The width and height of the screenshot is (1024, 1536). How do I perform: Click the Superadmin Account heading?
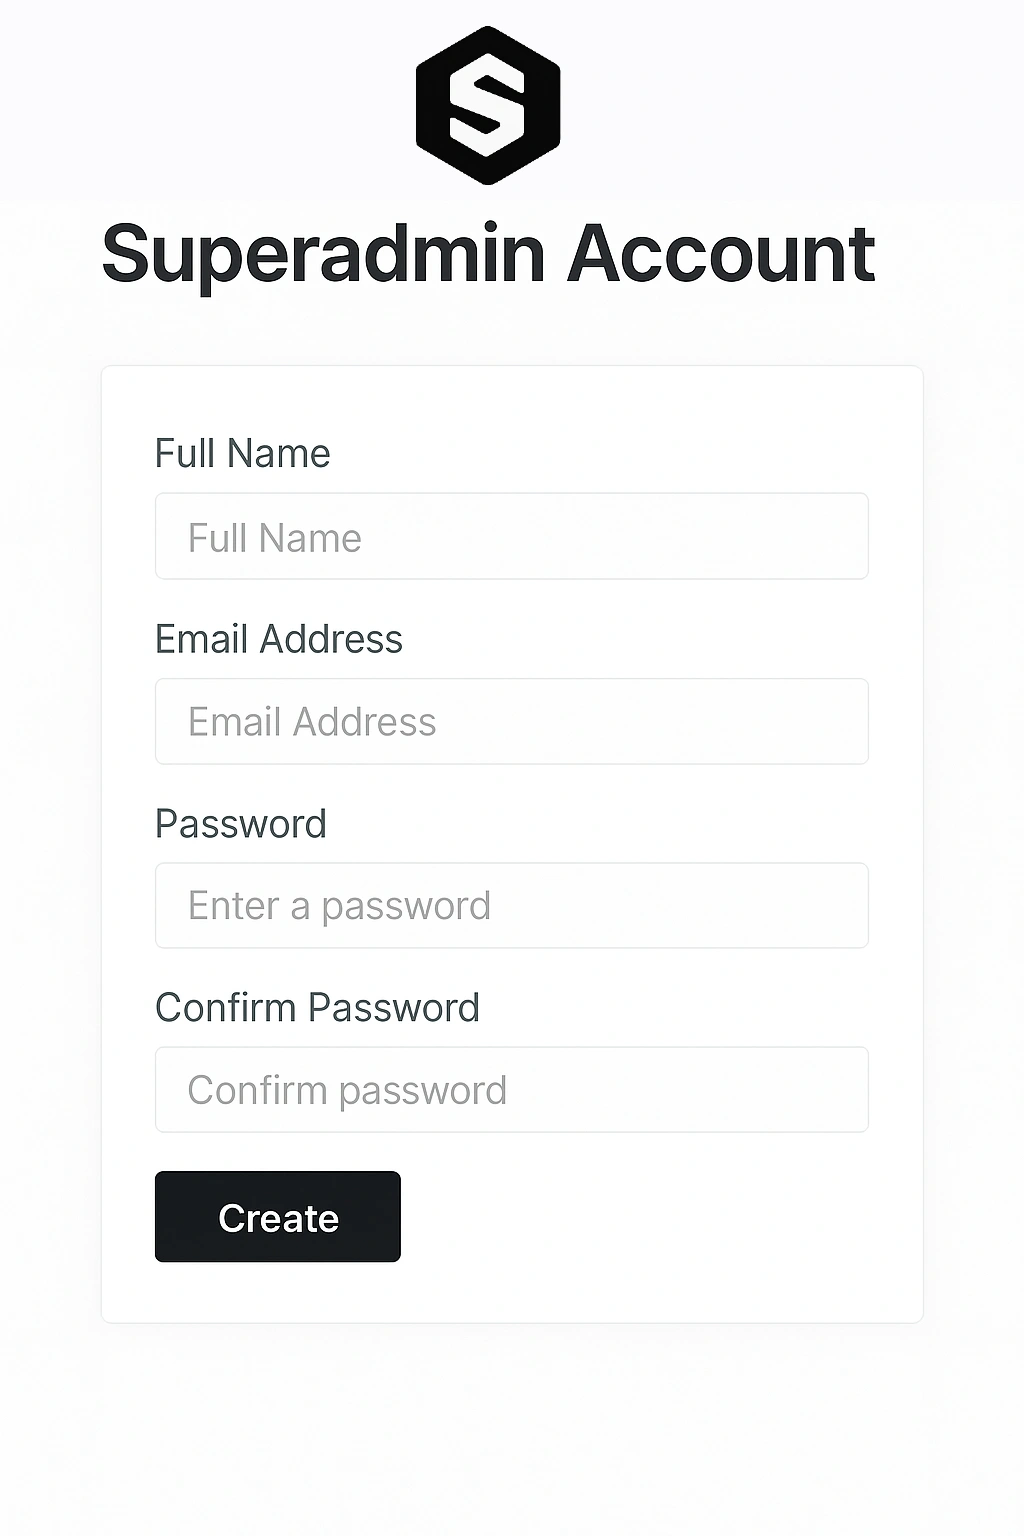tap(488, 254)
